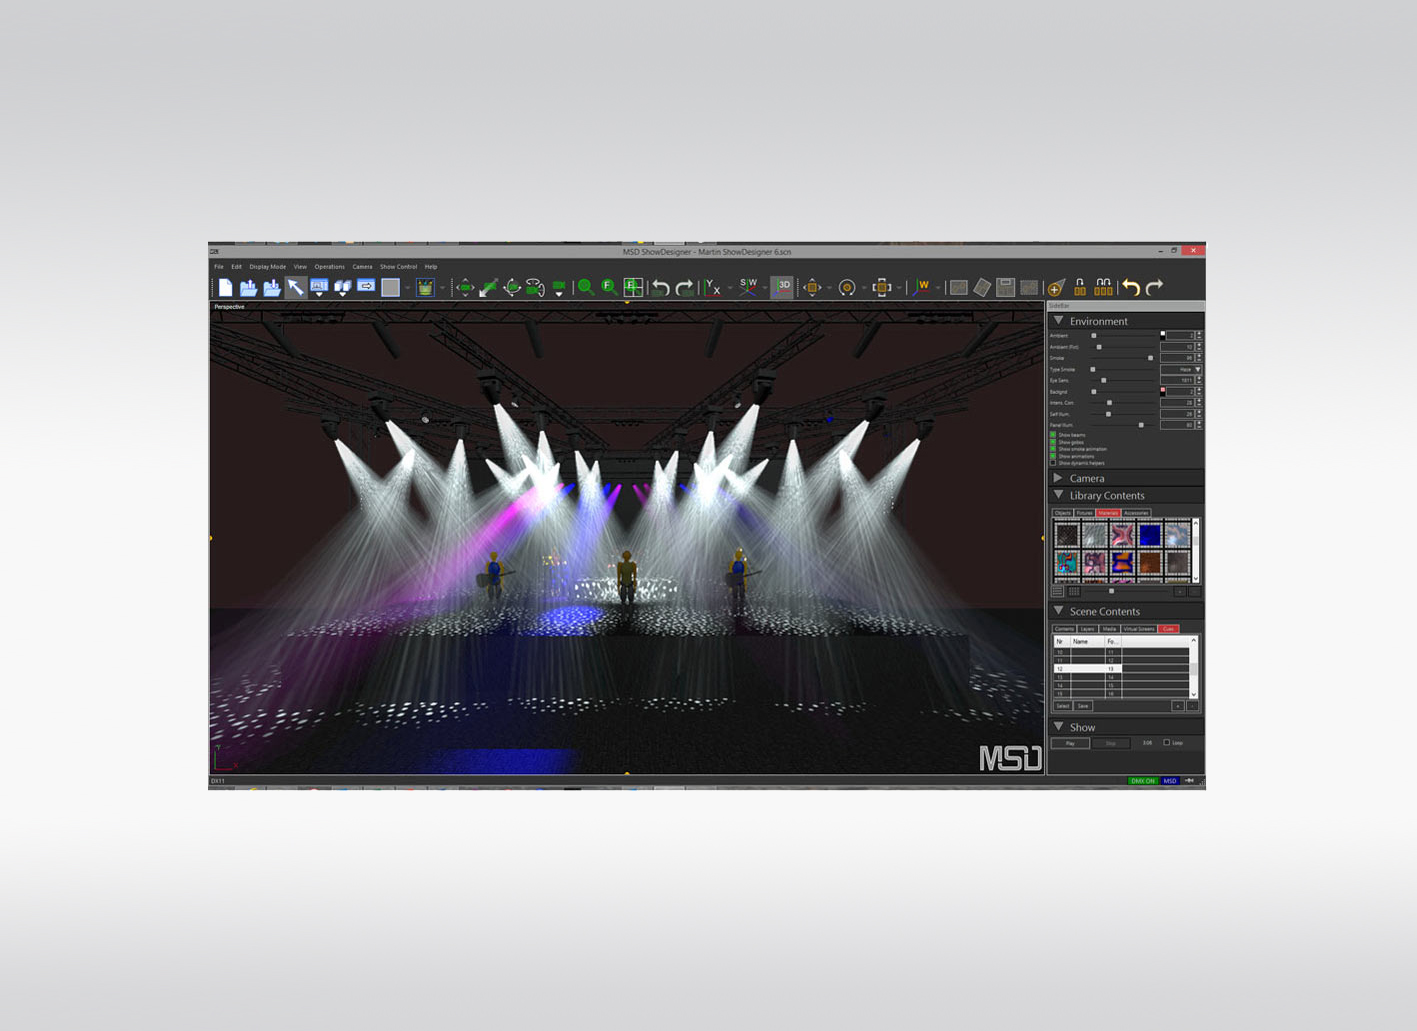Click the green magnifier zoom tool
The width and height of the screenshot is (1417, 1031).
point(585,287)
